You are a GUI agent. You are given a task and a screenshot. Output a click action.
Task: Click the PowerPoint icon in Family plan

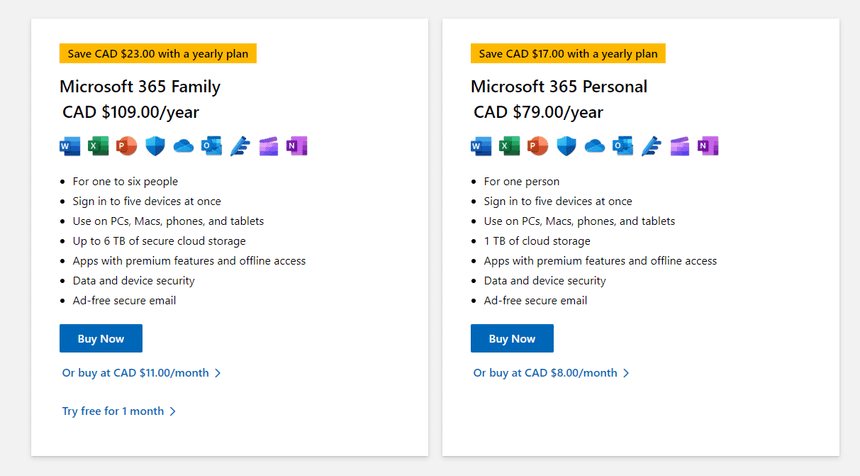pos(126,146)
